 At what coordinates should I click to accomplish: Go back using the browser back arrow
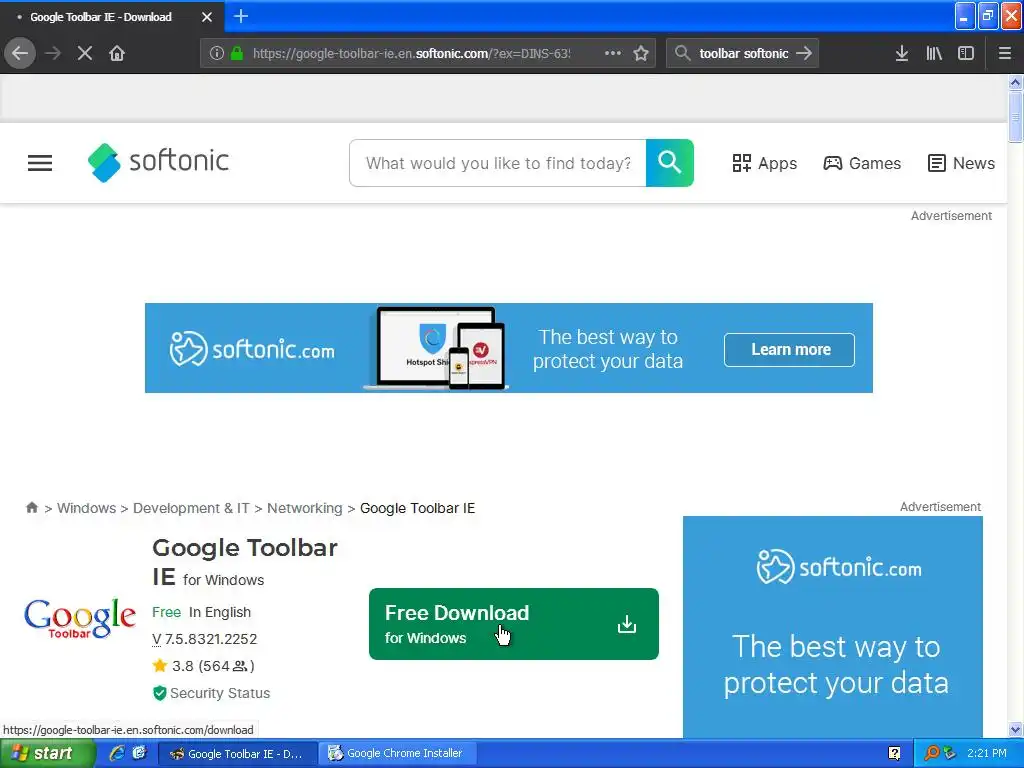click(20, 54)
